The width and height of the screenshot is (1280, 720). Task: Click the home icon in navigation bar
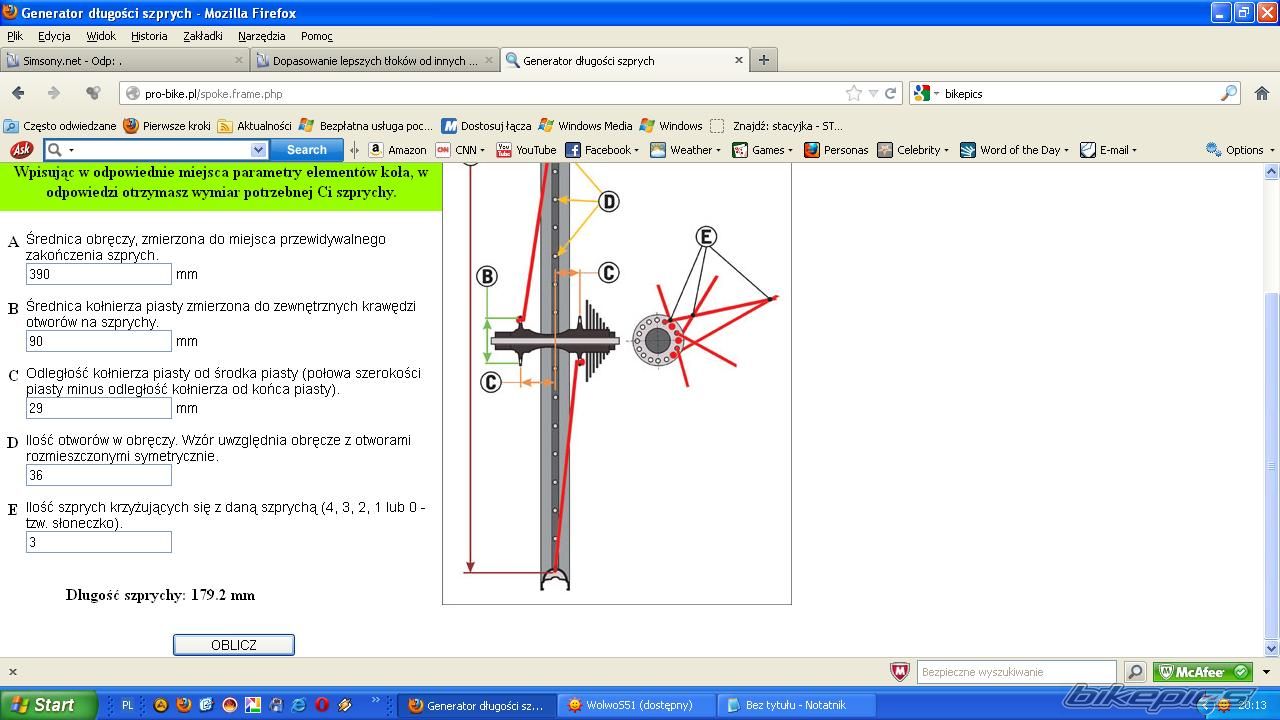click(1261, 93)
